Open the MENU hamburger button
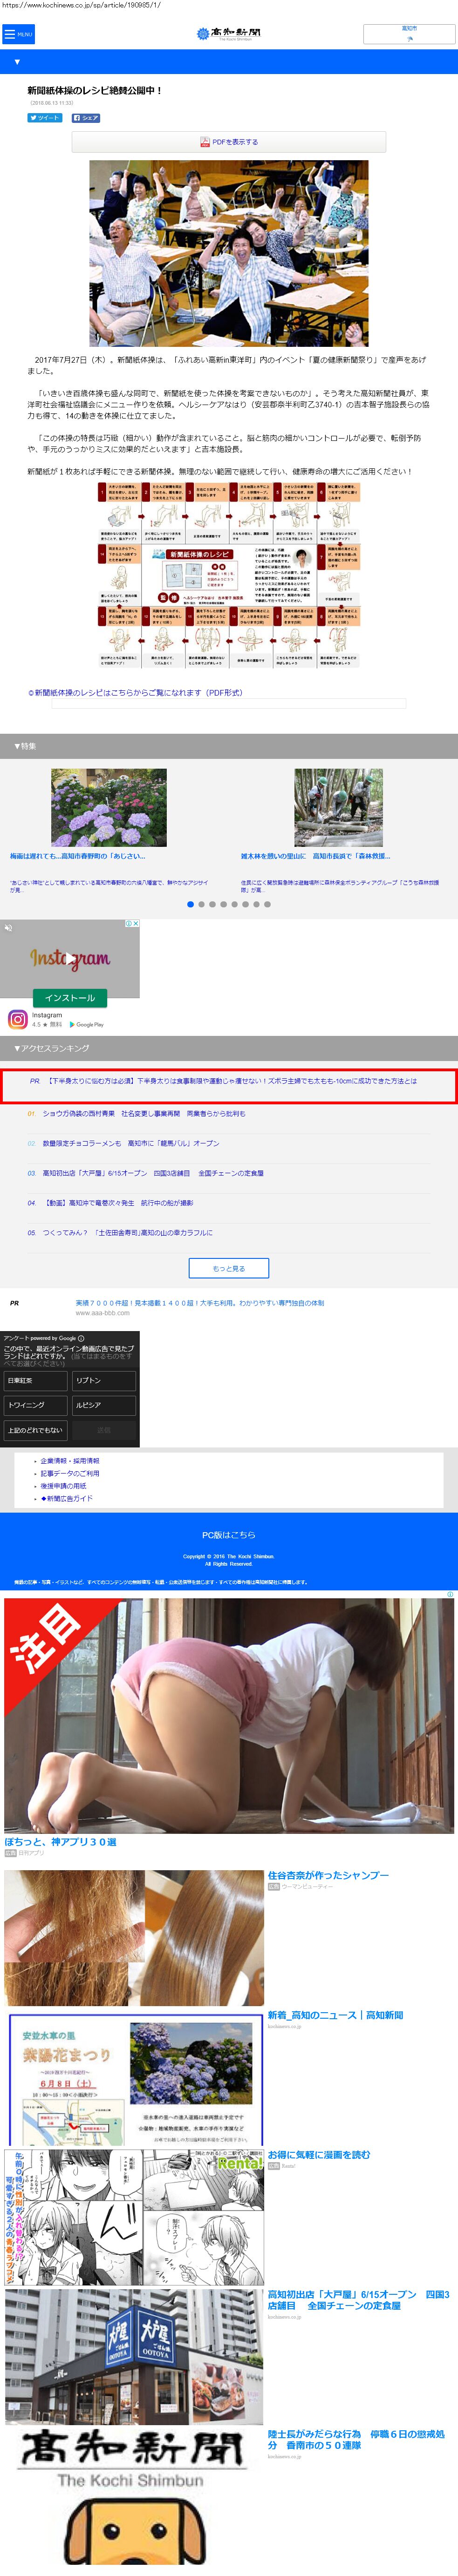The image size is (458, 2576). click(18, 34)
